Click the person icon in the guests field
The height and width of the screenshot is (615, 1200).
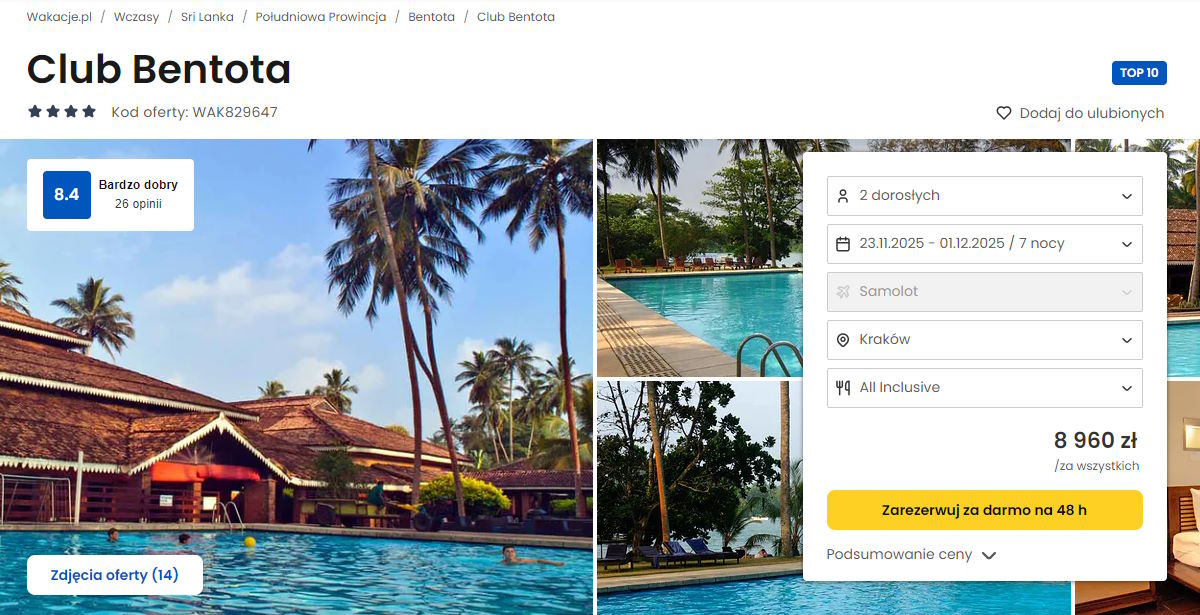click(x=842, y=195)
